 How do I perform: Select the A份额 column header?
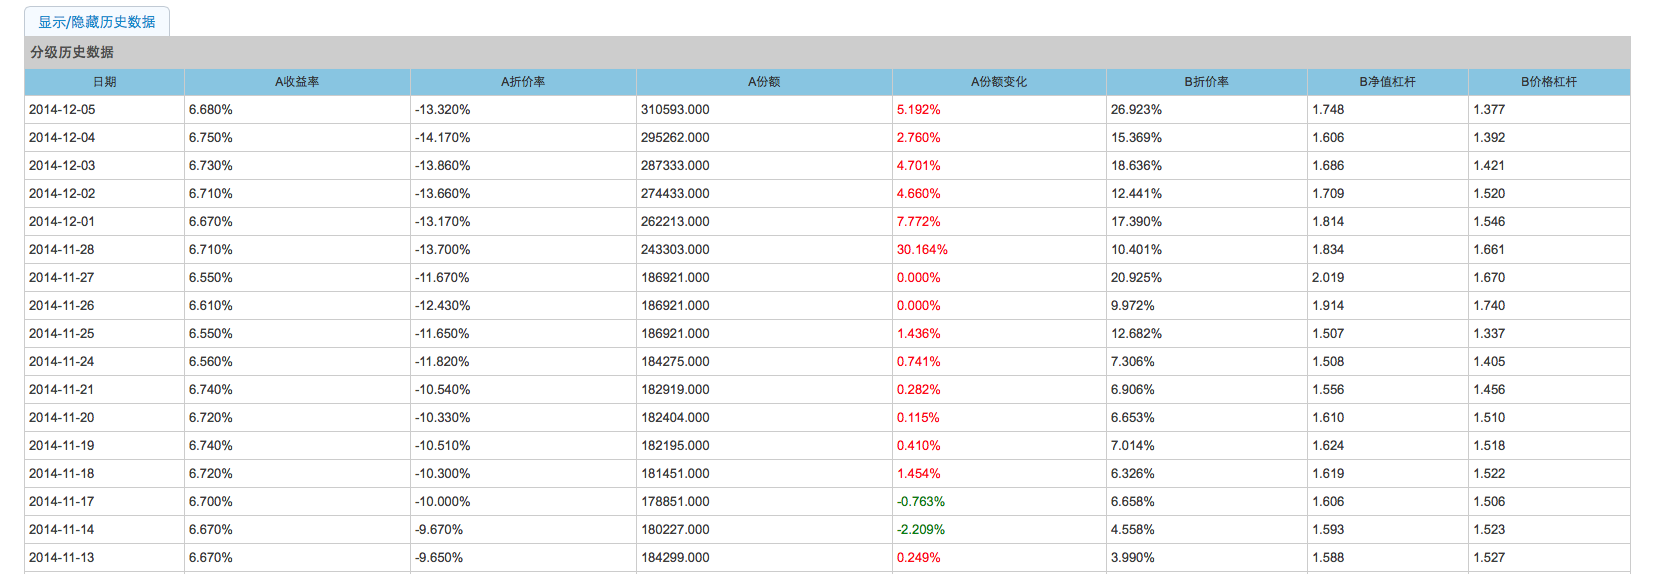pyautogui.click(x=764, y=82)
